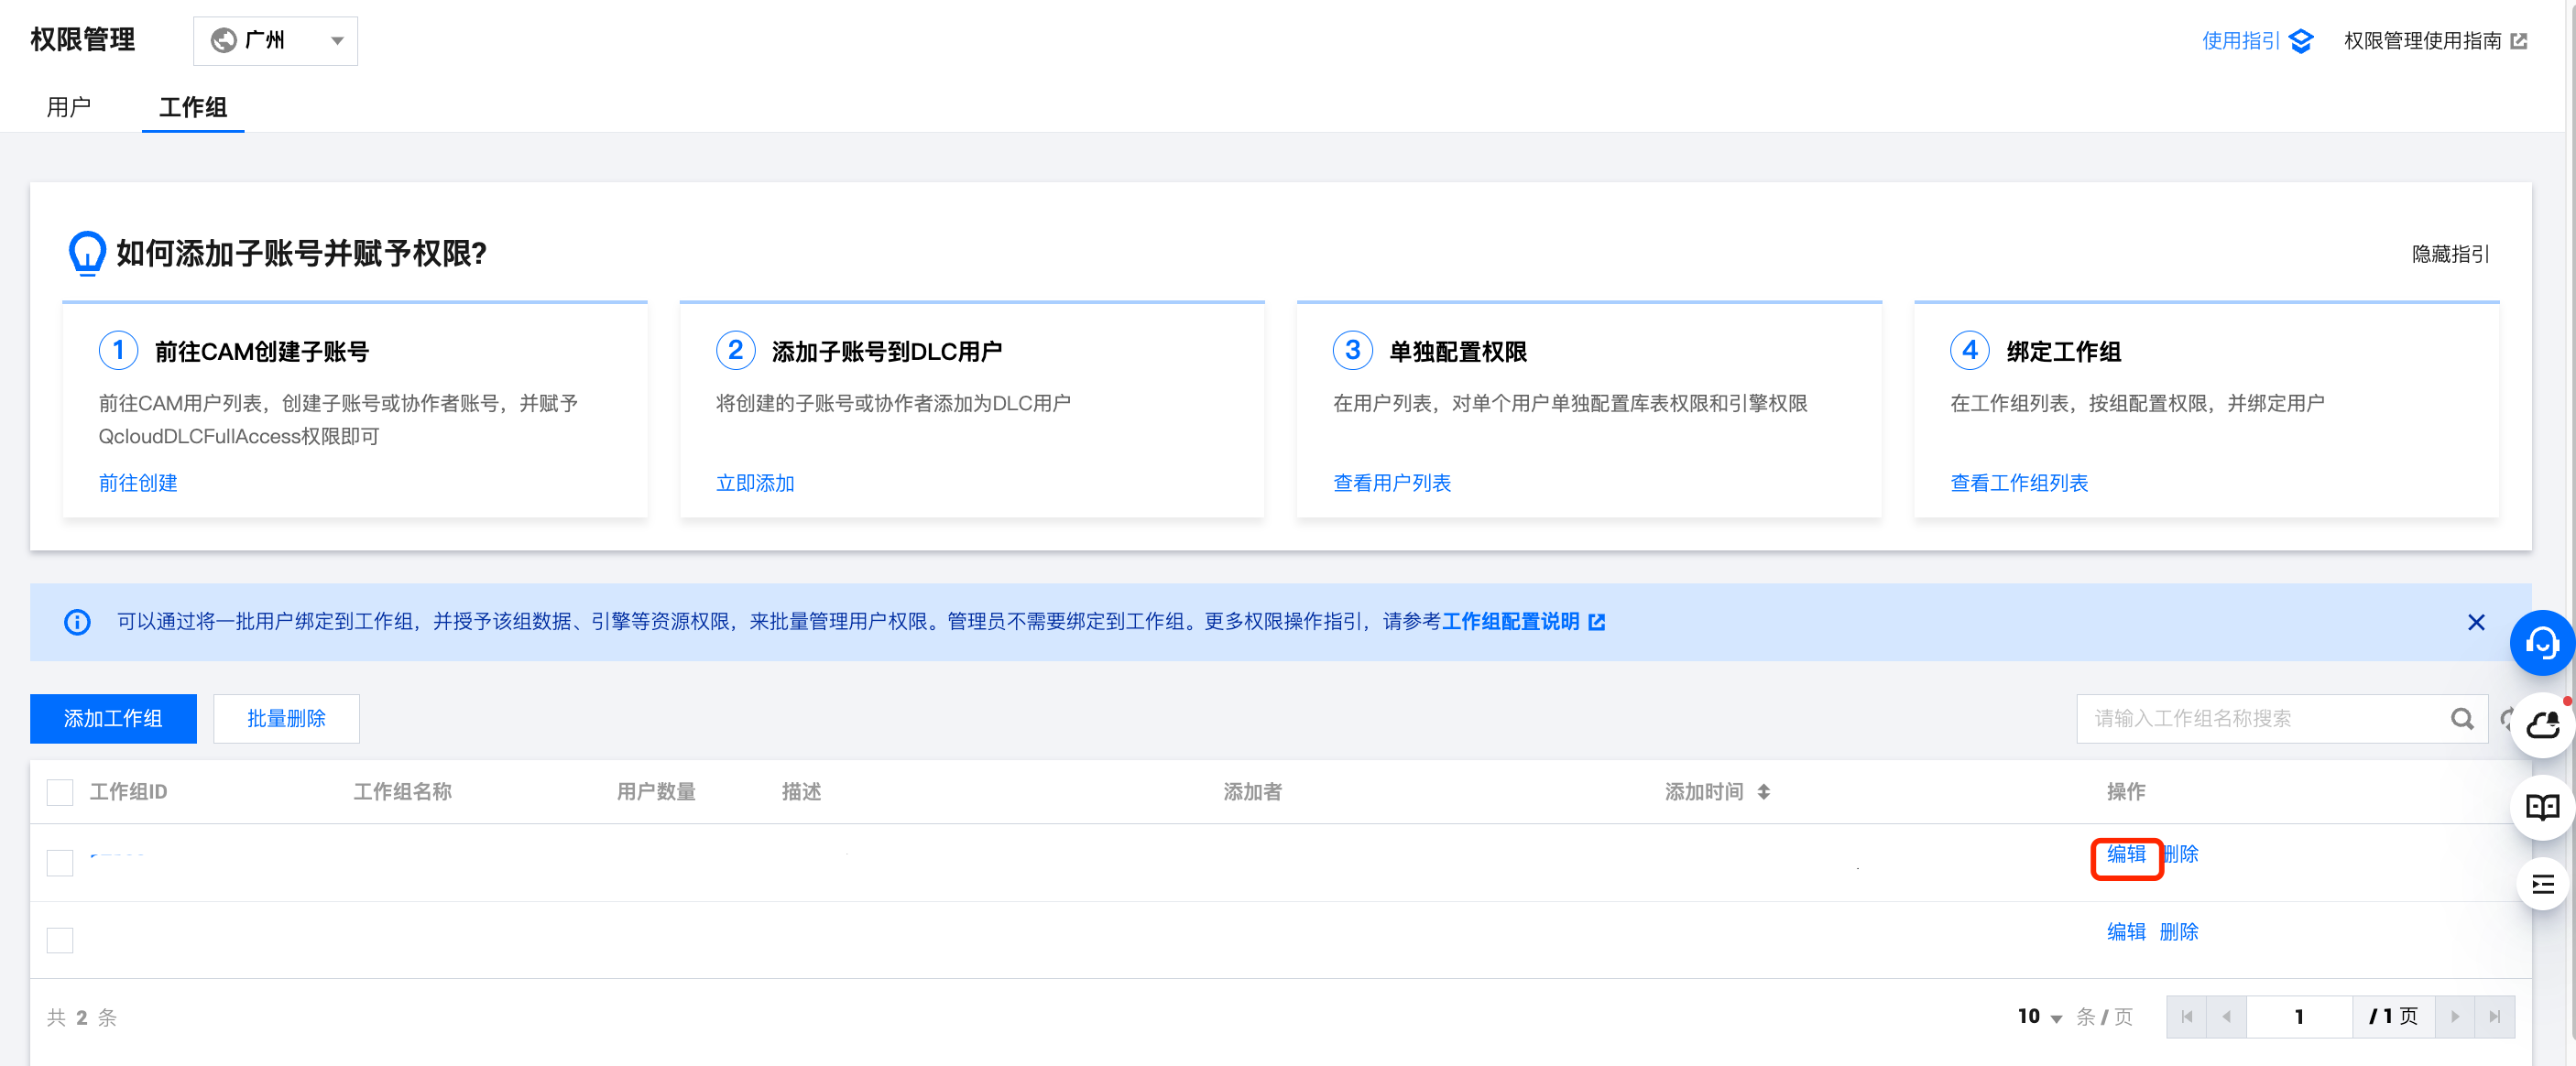The image size is (2576, 1066).
Task: Check the select-all header checkbox
Action: [60, 792]
